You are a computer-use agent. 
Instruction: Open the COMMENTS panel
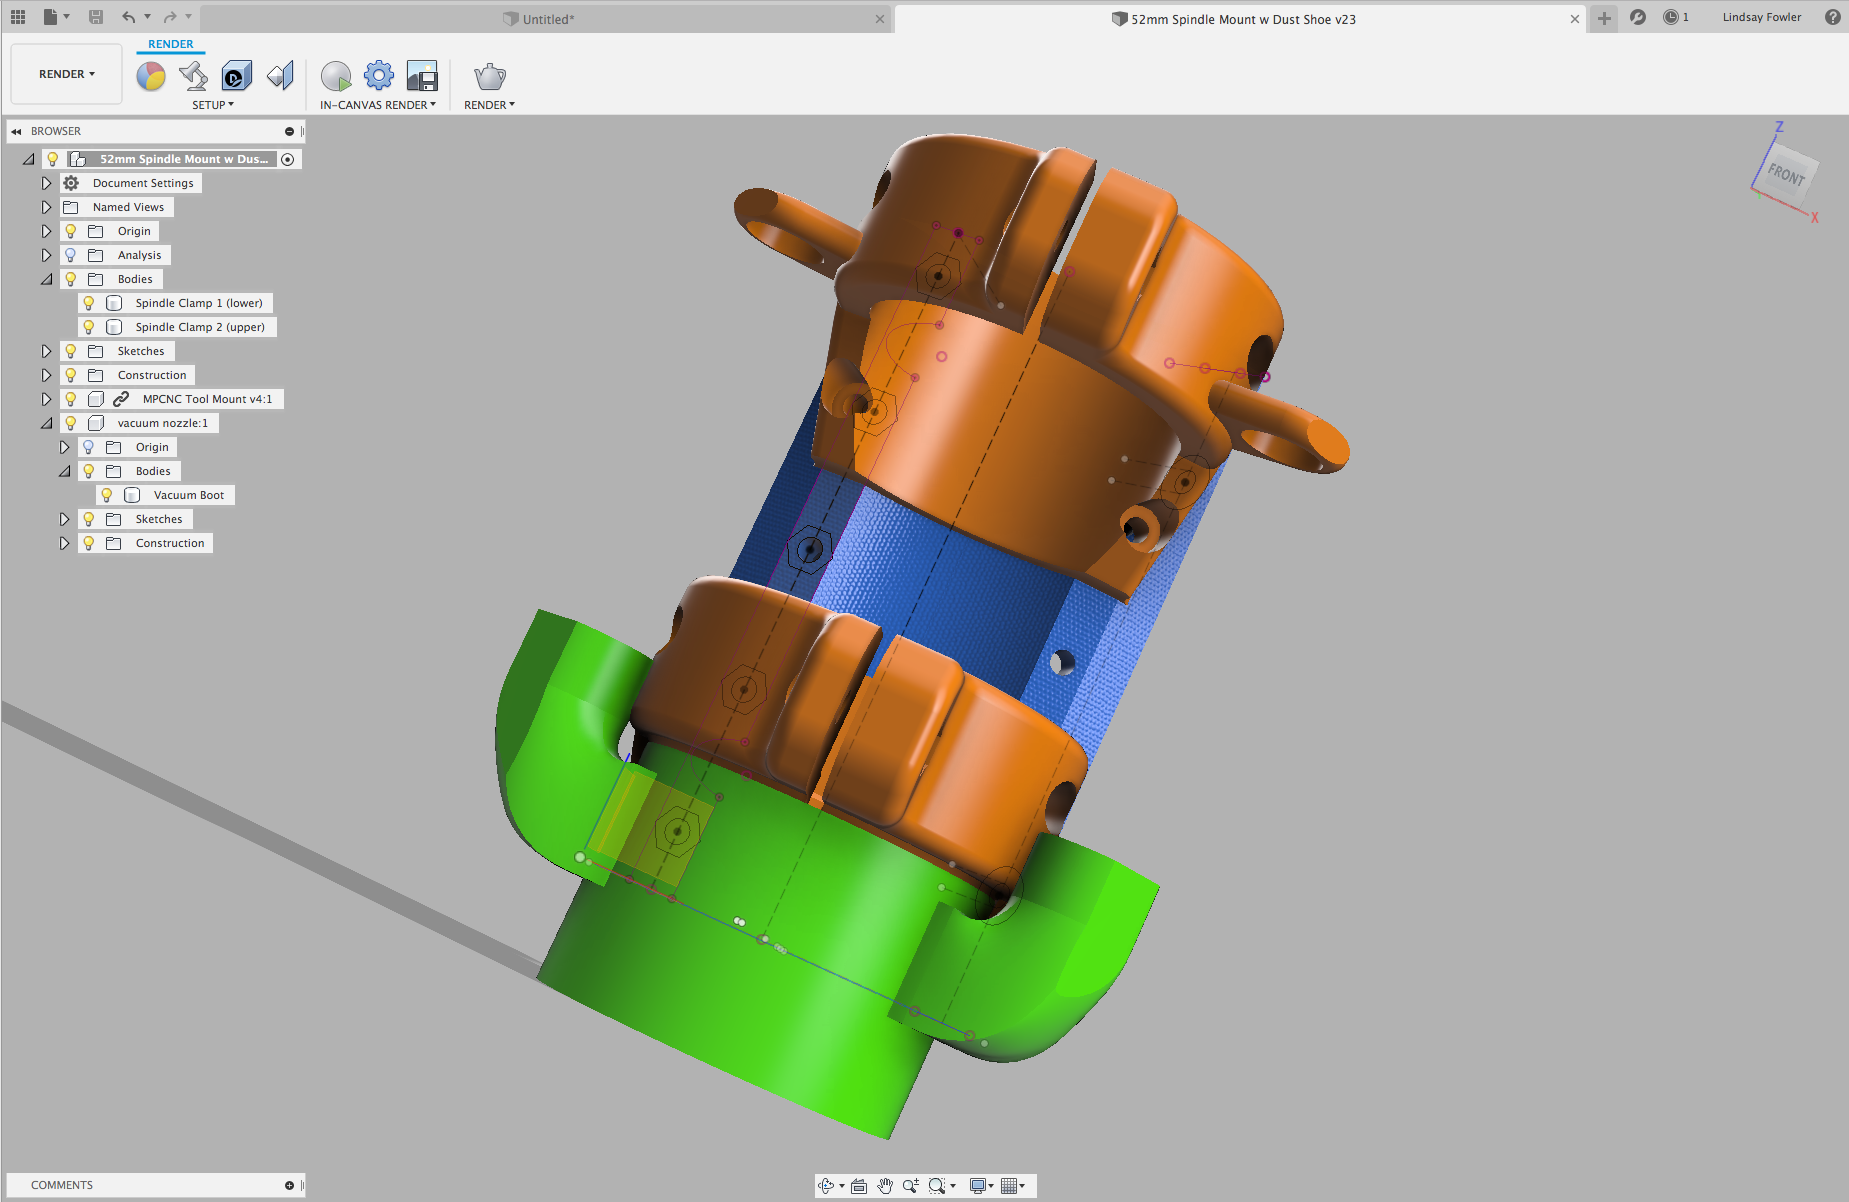tap(62, 1185)
